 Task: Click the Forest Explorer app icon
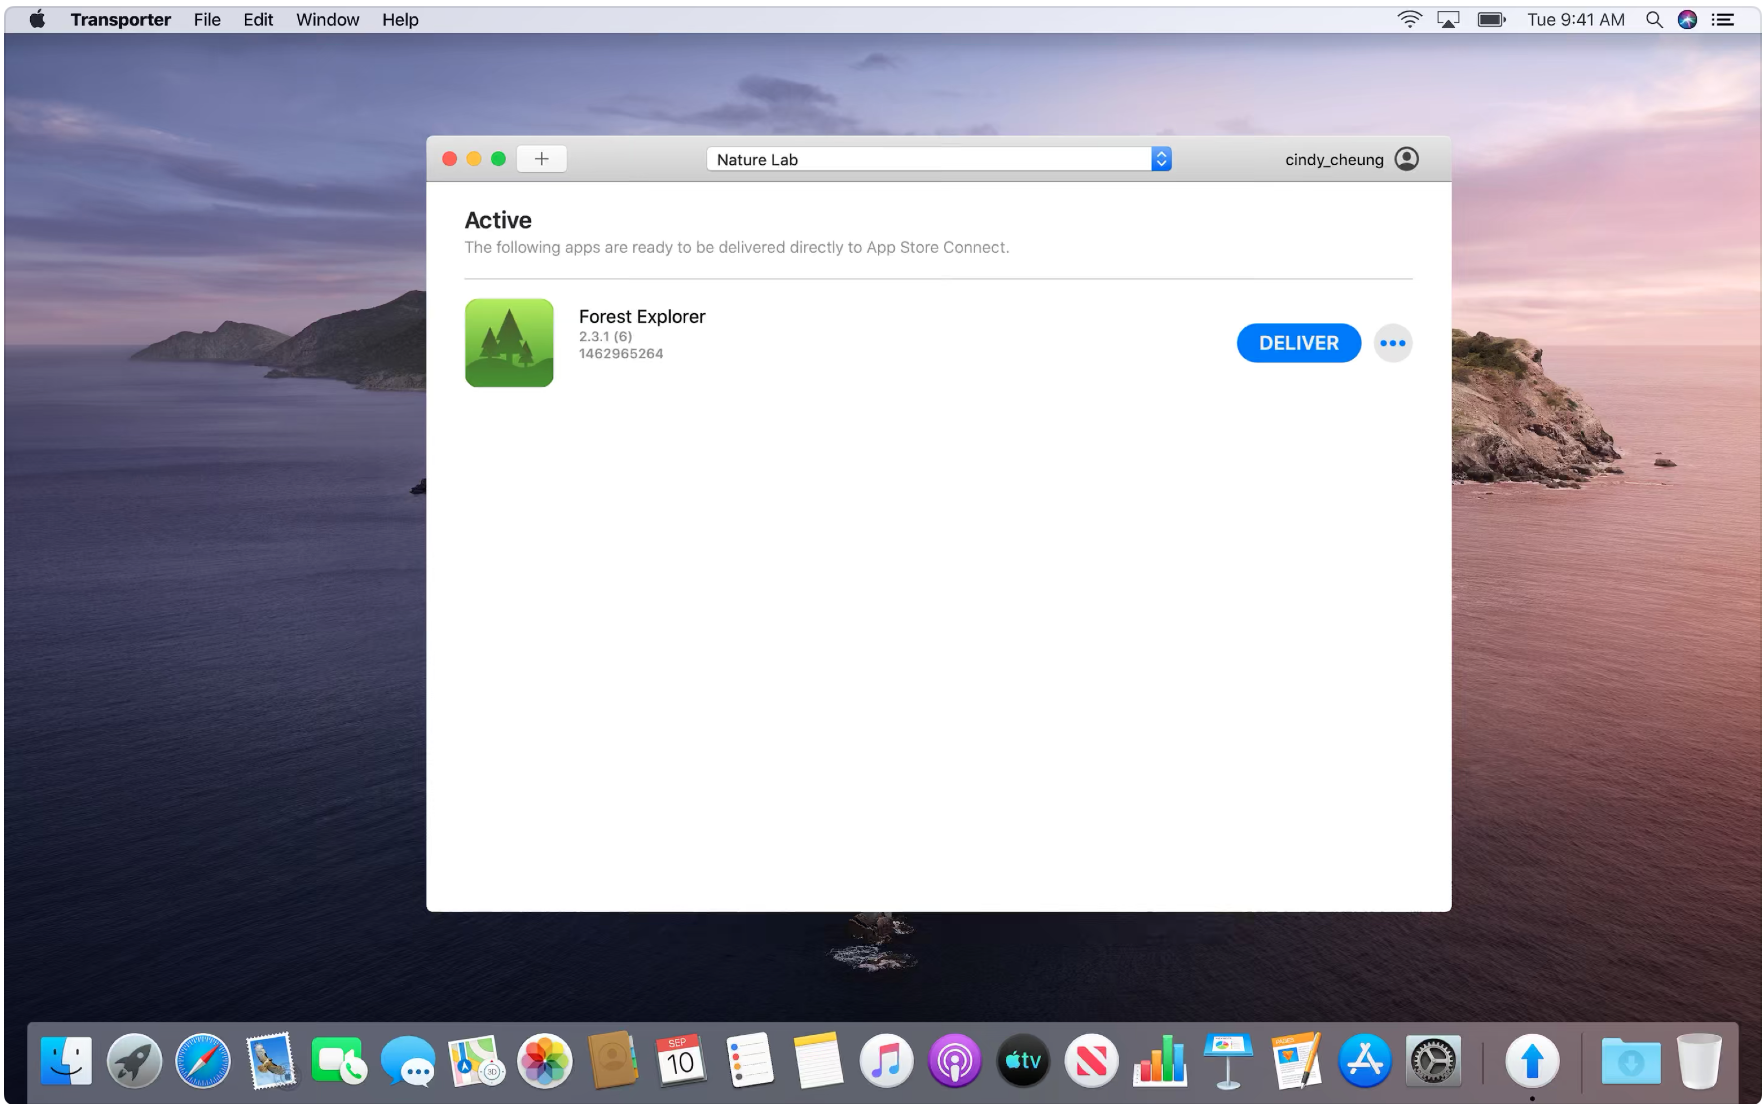pos(508,342)
